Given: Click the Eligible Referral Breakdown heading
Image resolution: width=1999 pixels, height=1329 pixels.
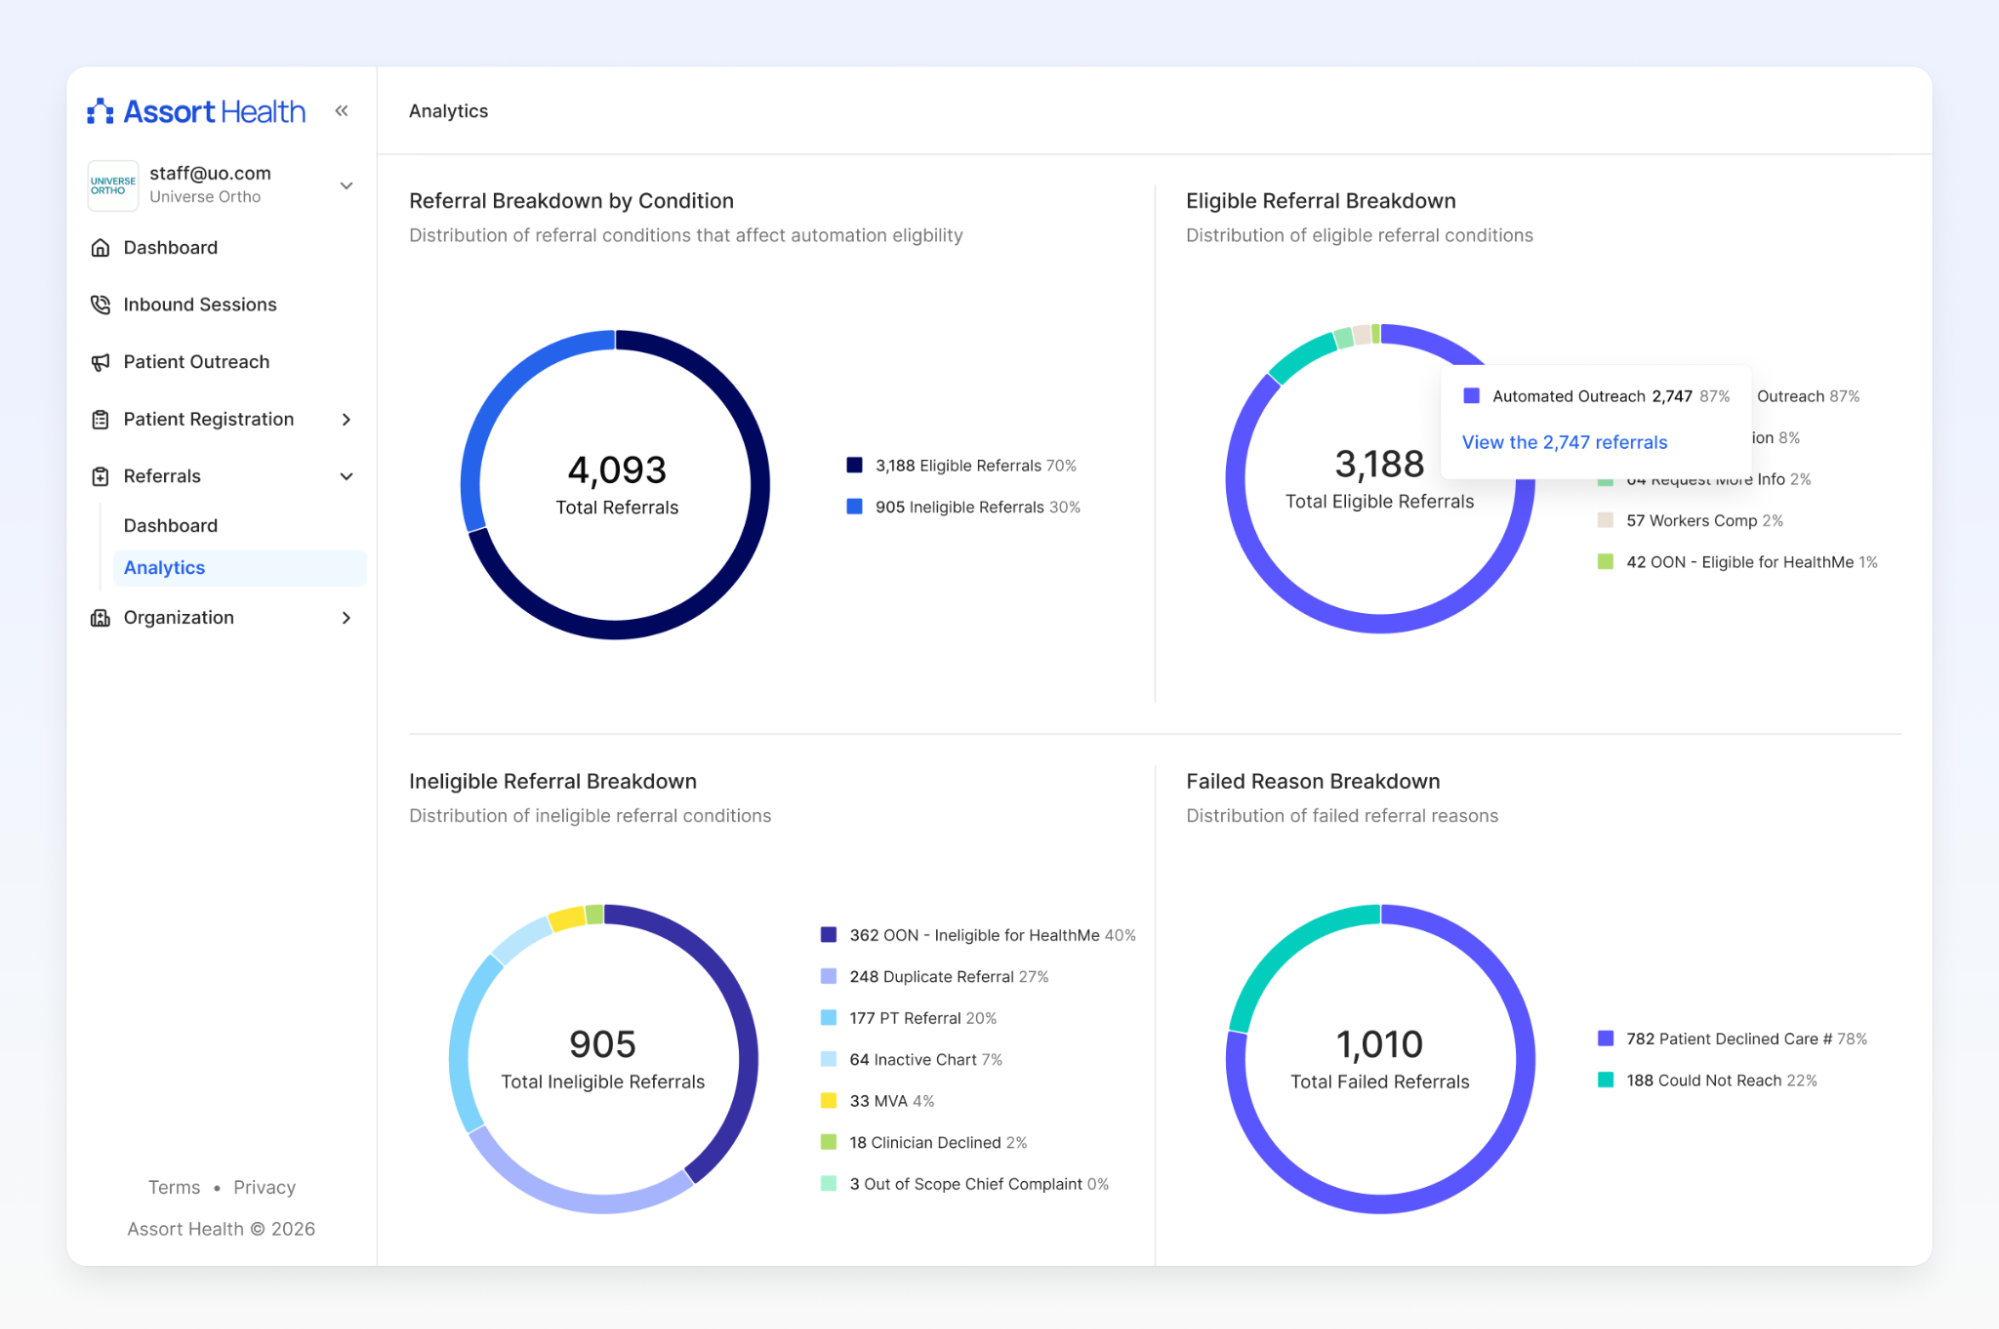Looking at the screenshot, I should tap(1320, 201).
